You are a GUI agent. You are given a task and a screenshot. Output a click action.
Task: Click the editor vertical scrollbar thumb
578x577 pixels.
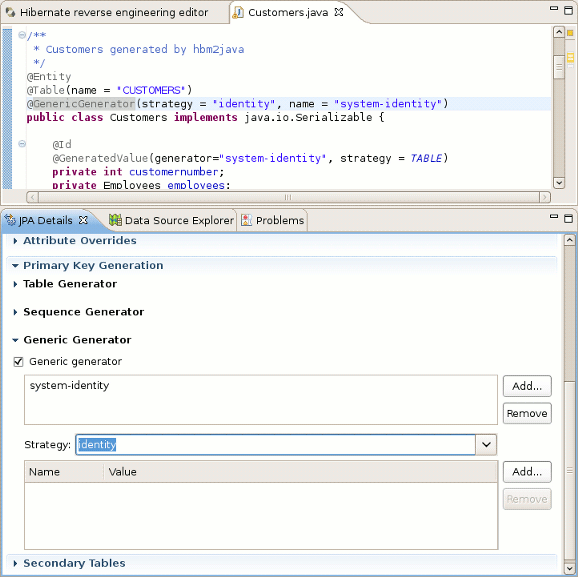click(x=559, y=67)
